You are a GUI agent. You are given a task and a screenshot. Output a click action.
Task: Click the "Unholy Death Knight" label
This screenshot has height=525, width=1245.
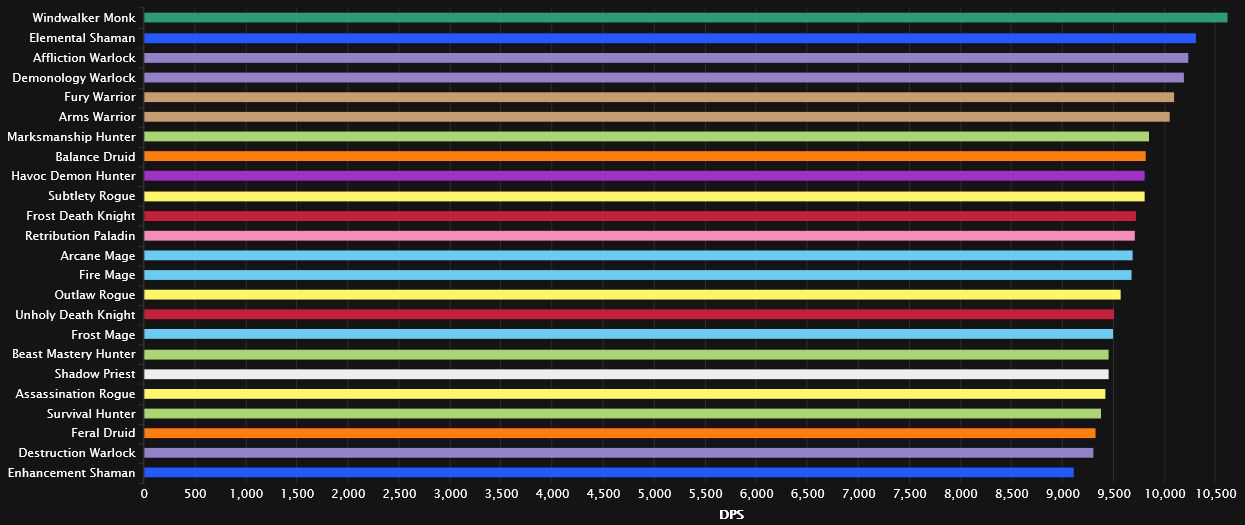point(75,315)
